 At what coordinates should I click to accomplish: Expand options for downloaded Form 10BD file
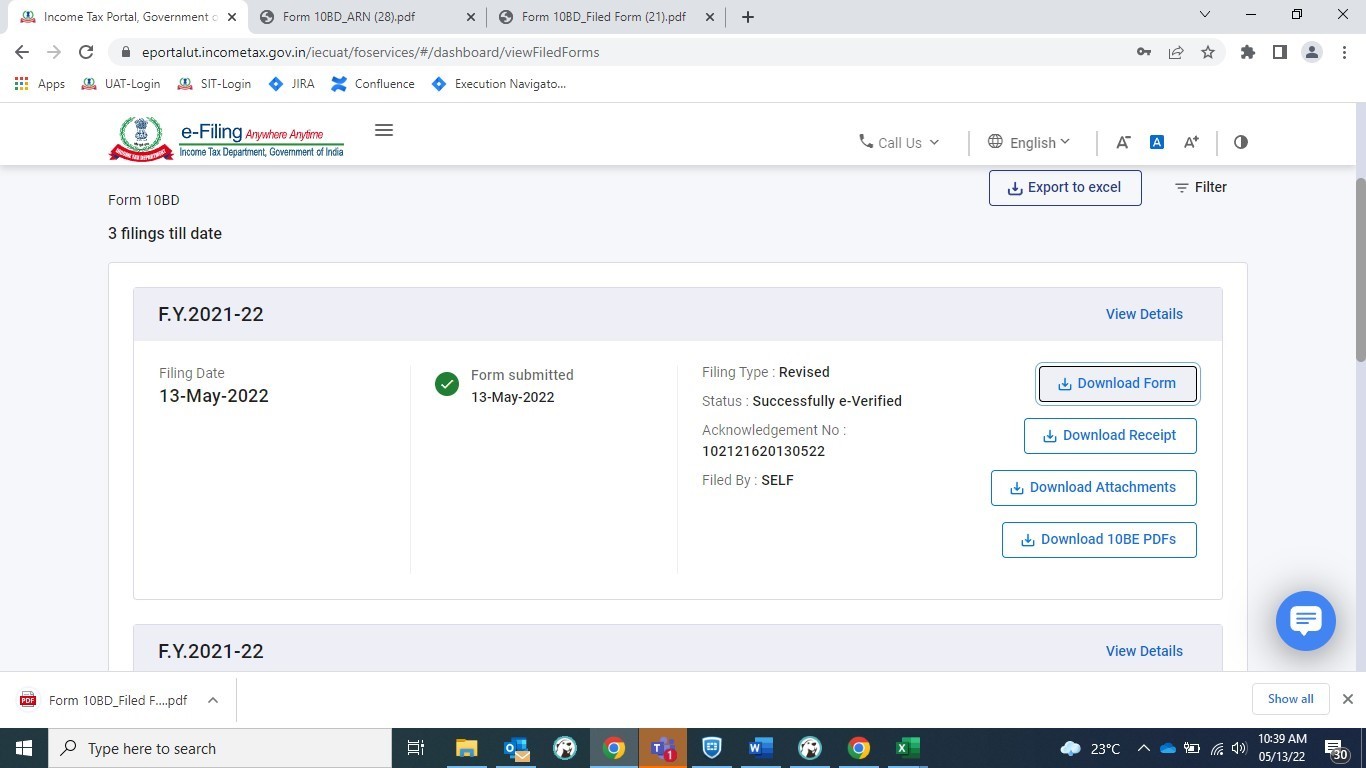click(x=213, y=700)
